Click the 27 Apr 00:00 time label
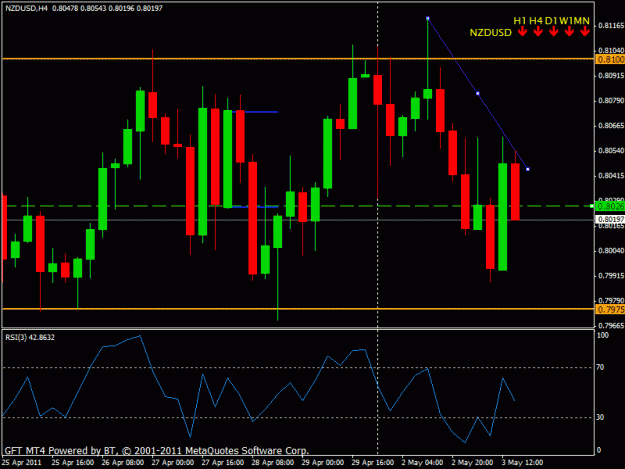Screen dimensions: 625x469 click(x=173, y=463)
